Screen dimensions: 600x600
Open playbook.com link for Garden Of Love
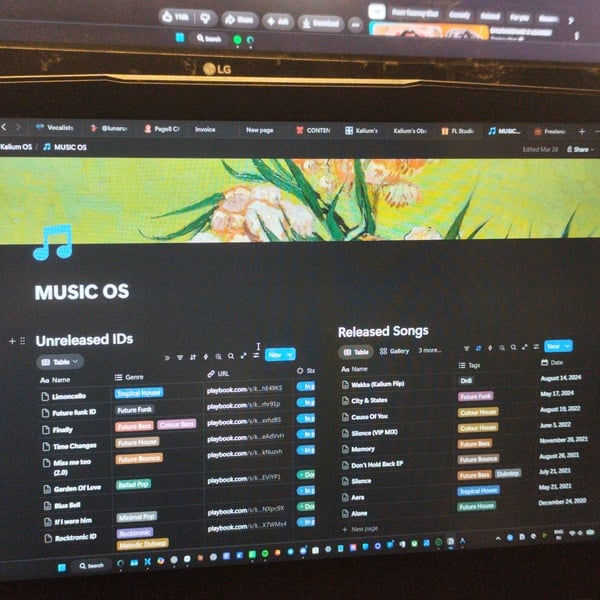(x=244, y=478)
